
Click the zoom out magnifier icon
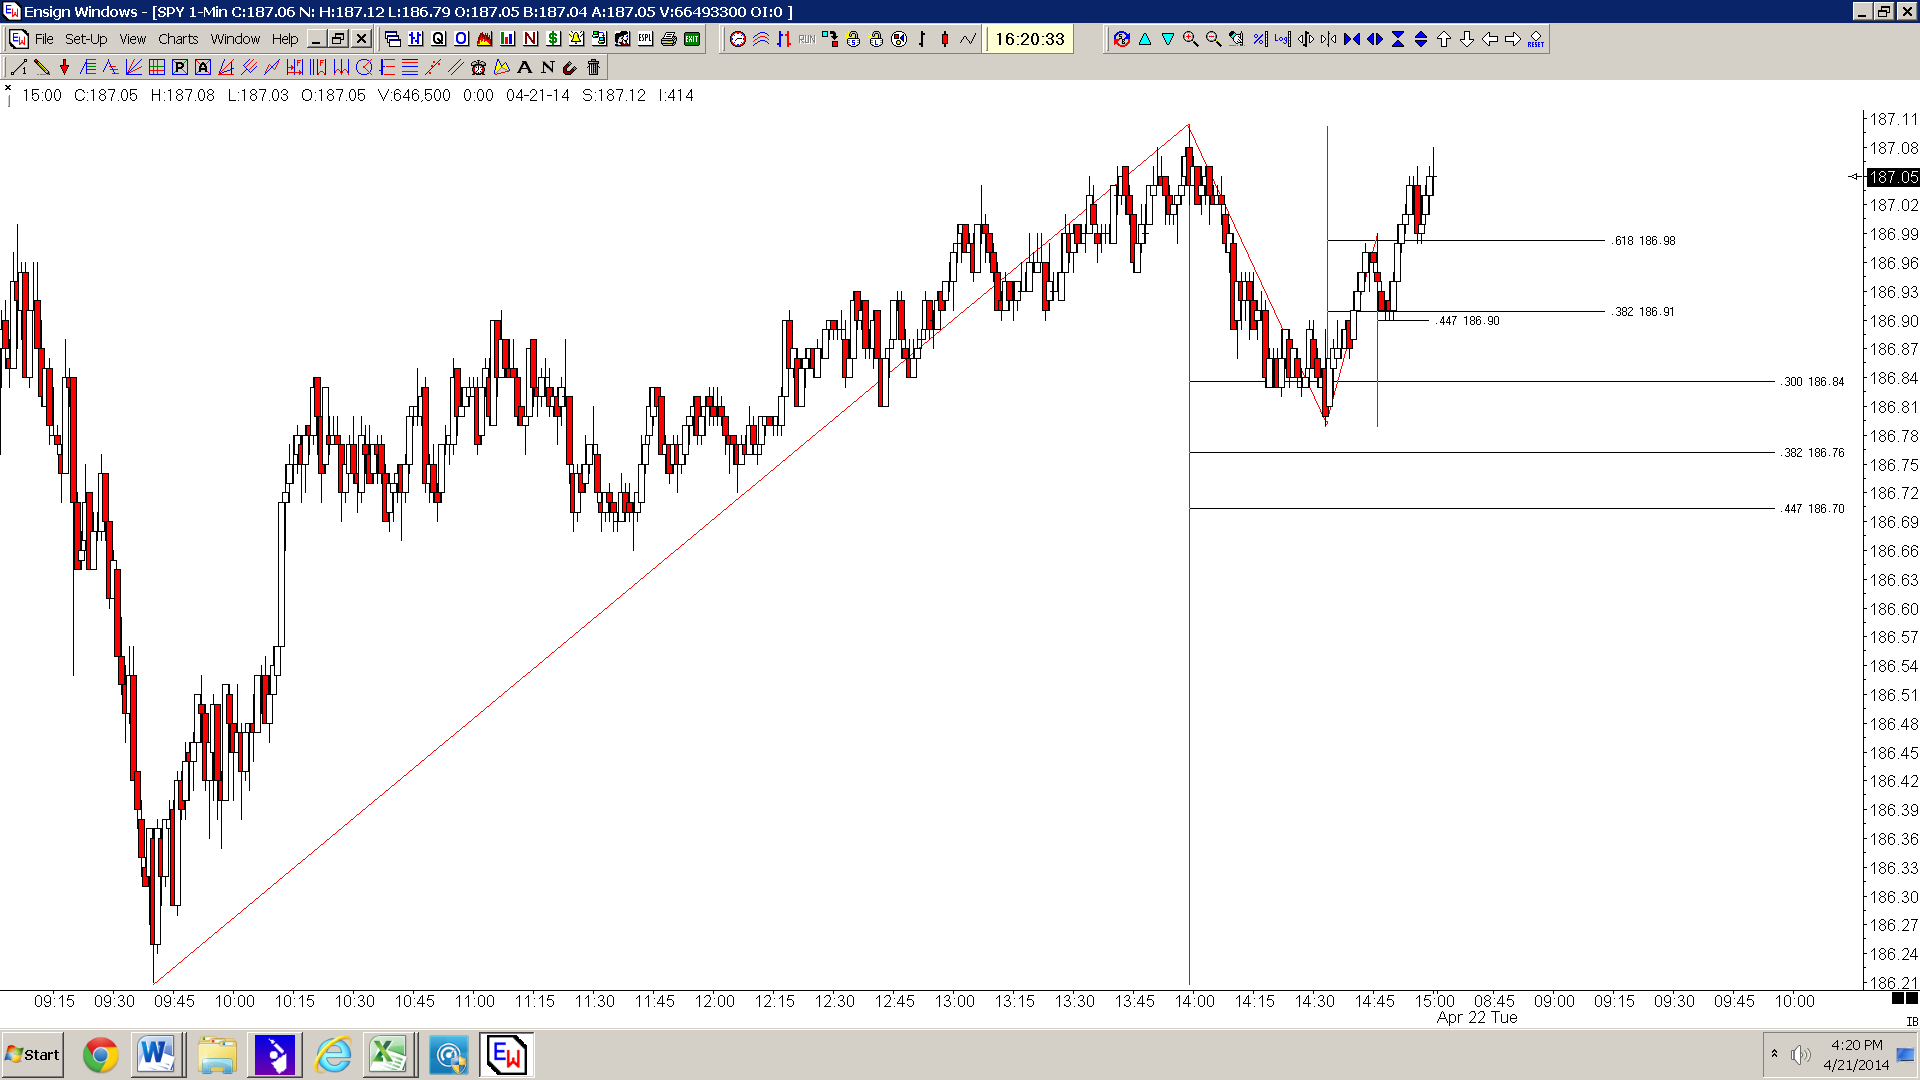coord(1213,39)
